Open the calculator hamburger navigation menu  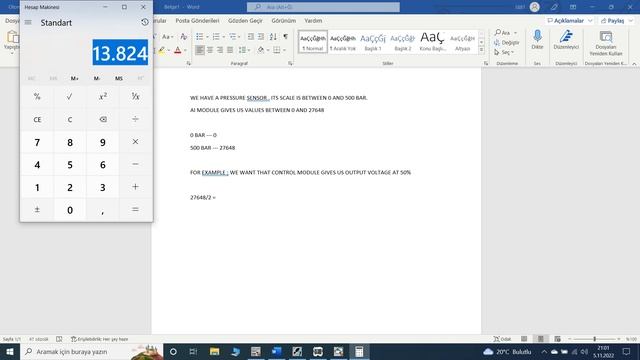coord(28,22)
